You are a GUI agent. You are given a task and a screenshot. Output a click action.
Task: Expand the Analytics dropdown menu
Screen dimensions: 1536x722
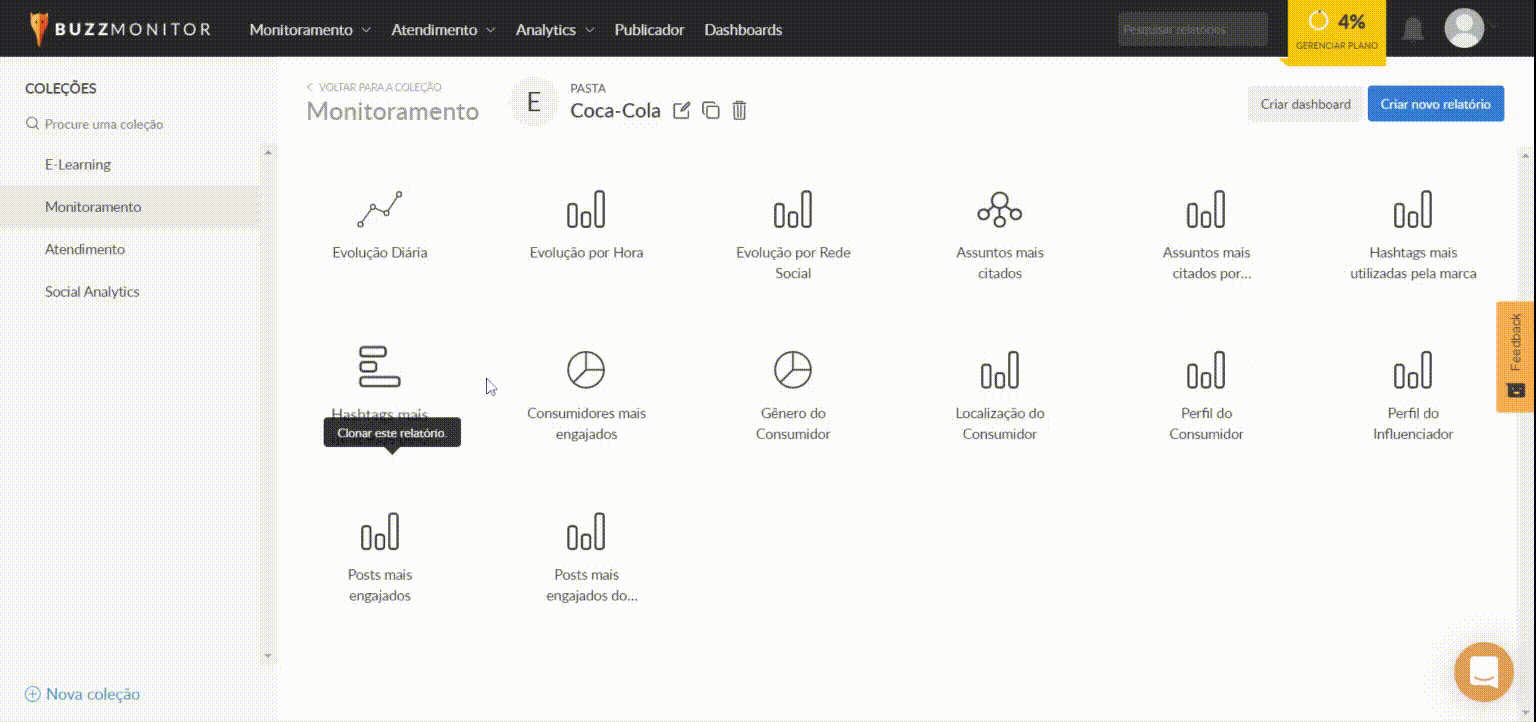coord(554,30)
